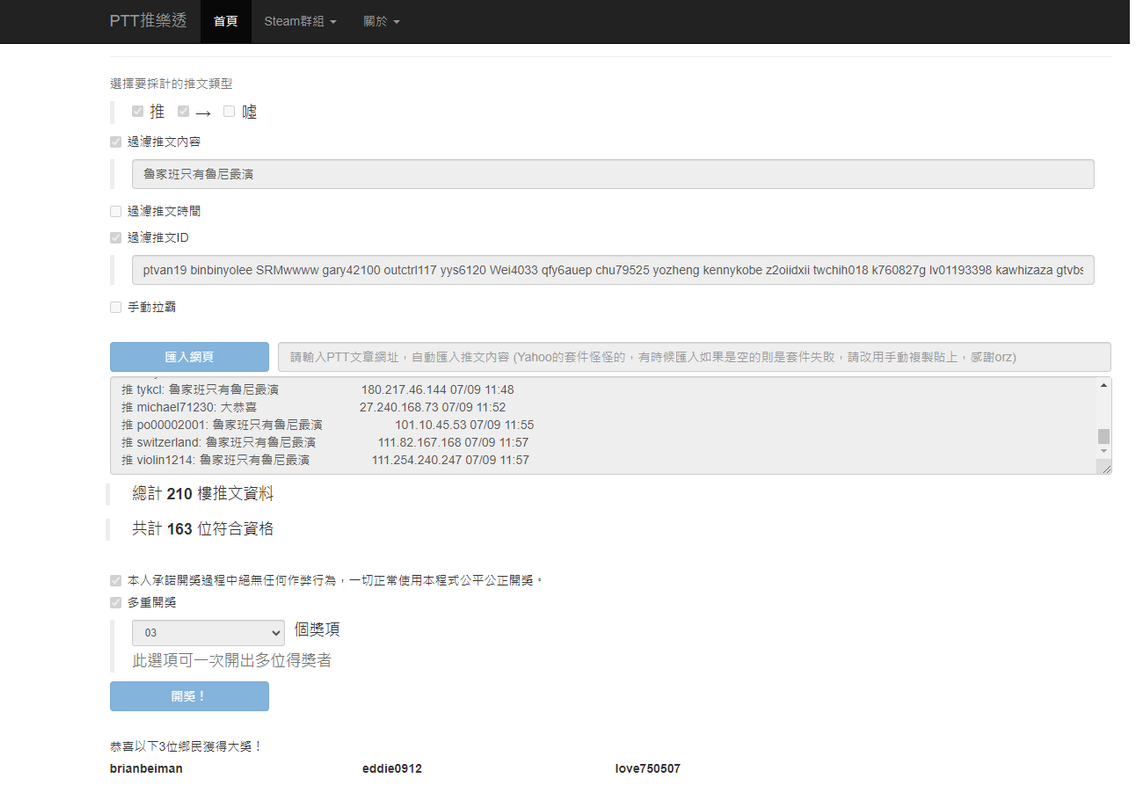This screenshot has height=800, width=1144.
Task: Enable the 手動拉霸 checkbox
Action: (115, 307)
